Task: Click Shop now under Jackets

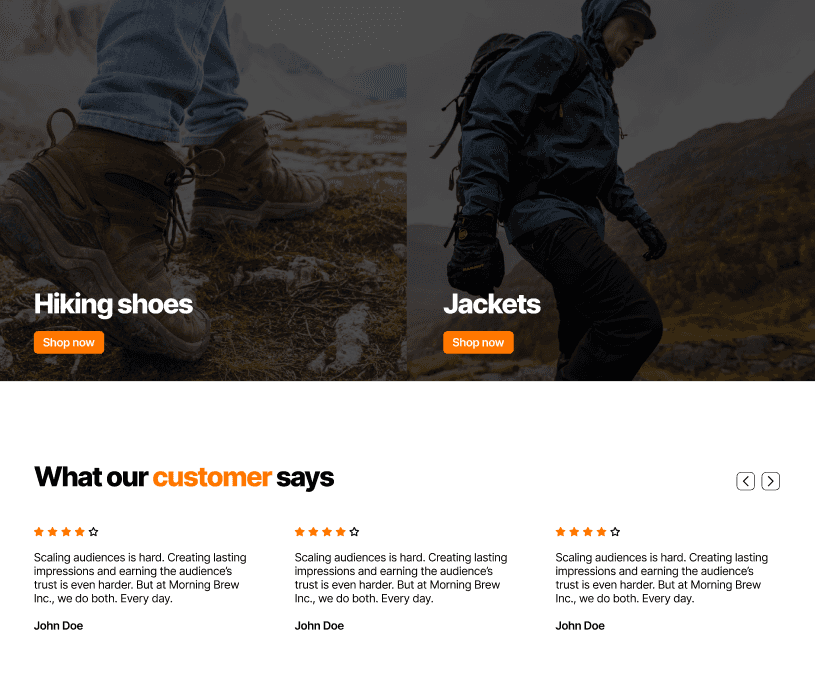Action: (478, 342)
